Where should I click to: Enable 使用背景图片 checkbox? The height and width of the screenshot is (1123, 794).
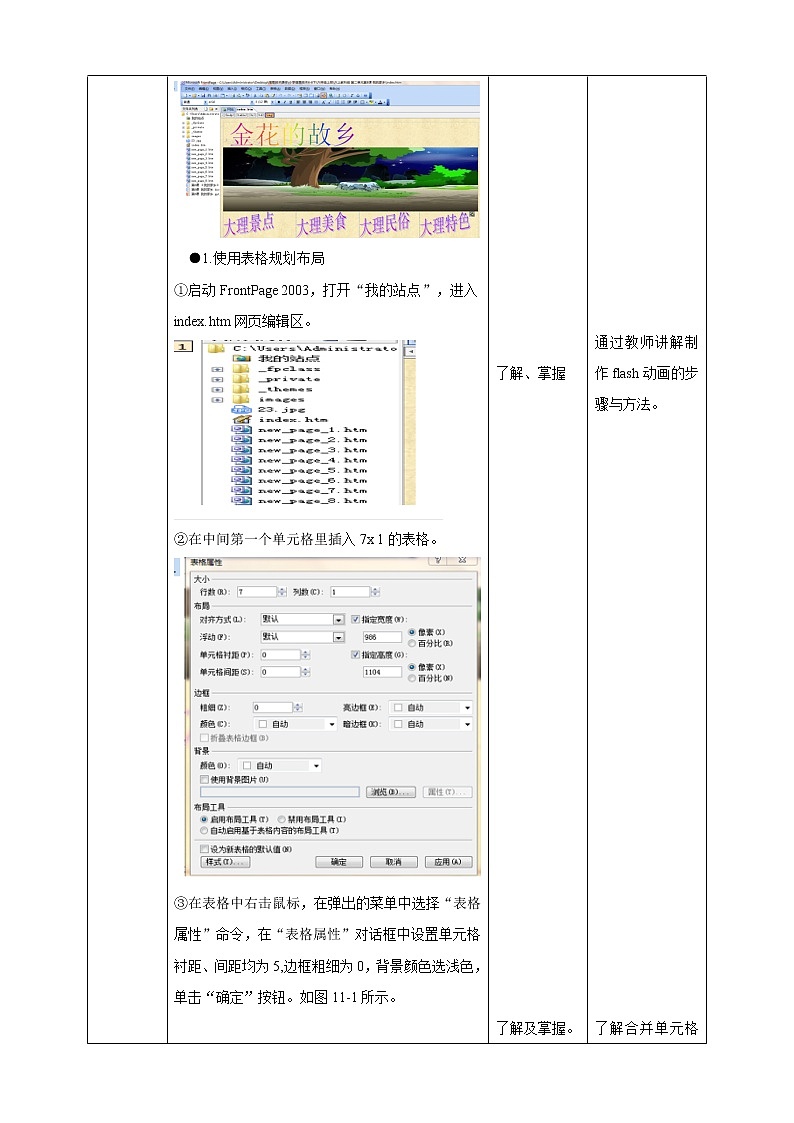[204, 779]
